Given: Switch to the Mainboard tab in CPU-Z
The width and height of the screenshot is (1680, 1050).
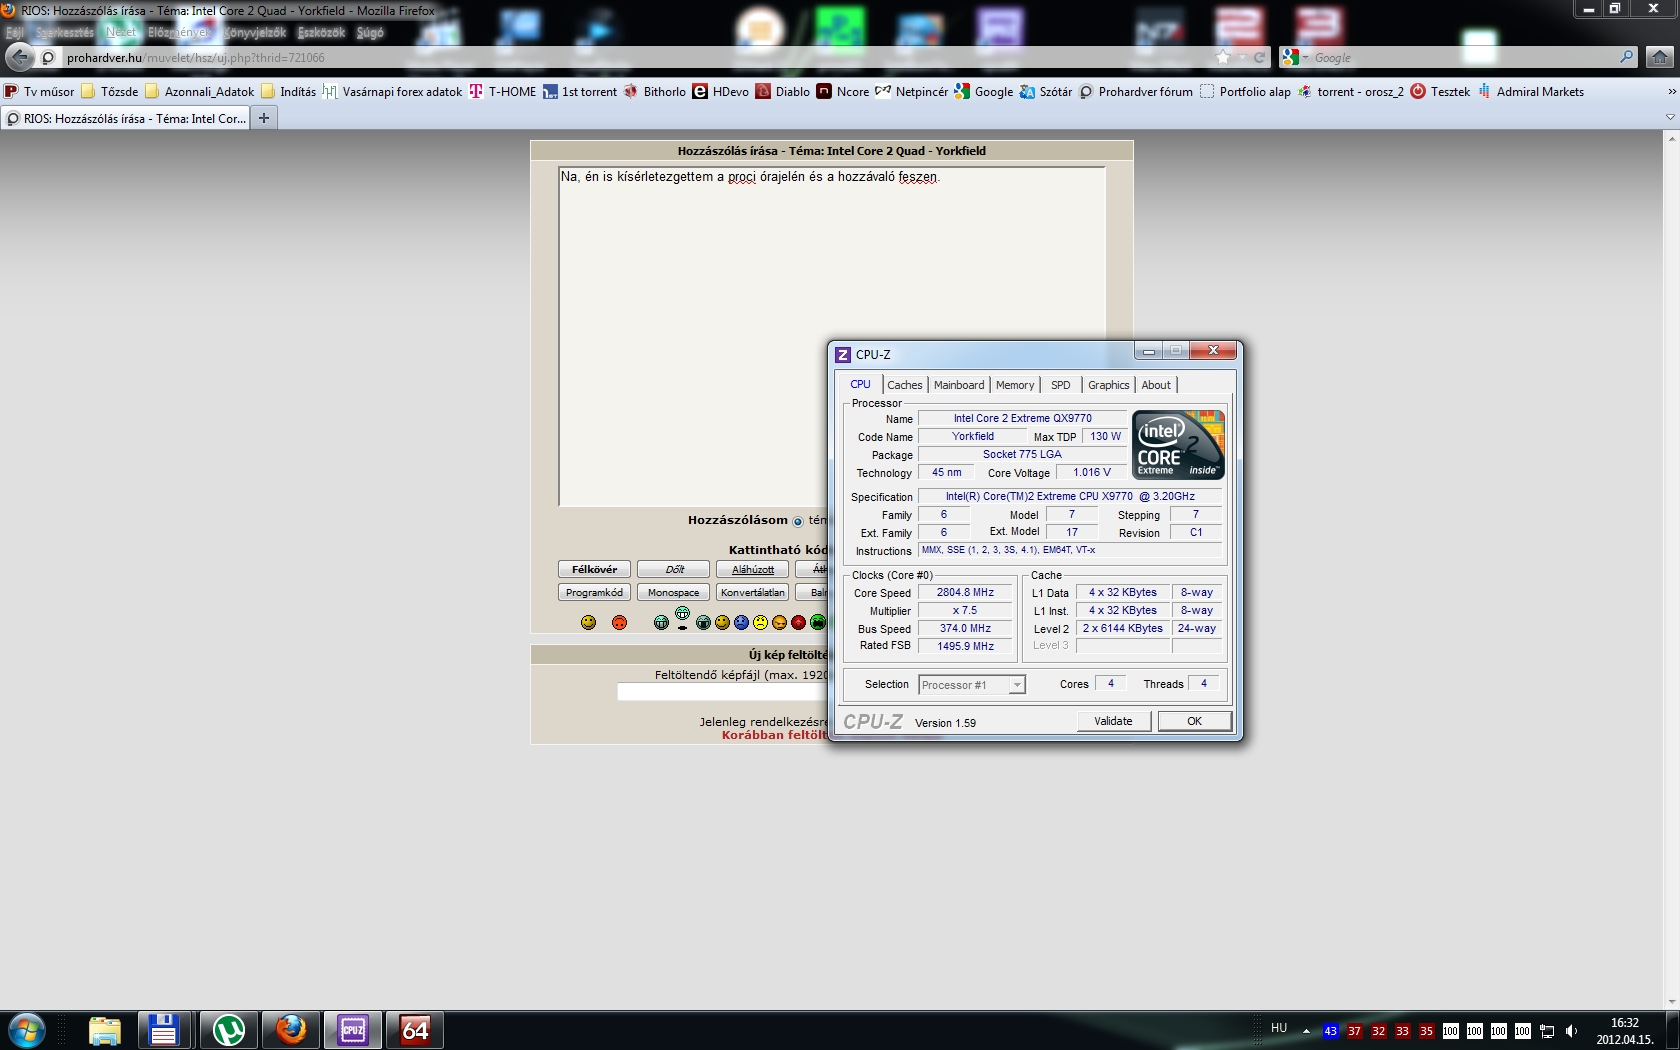Looking at the screenshot, I should pyautogui.click(x=959, y=385).
